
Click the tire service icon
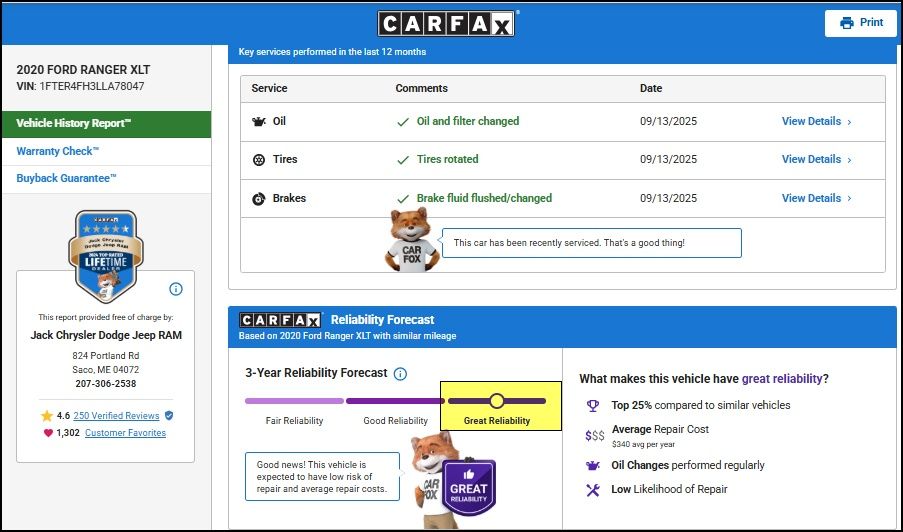(x=259, y=160)
